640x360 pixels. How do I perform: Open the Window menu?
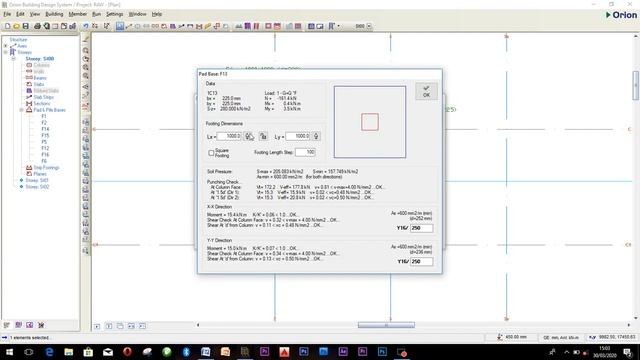(137, 14)
